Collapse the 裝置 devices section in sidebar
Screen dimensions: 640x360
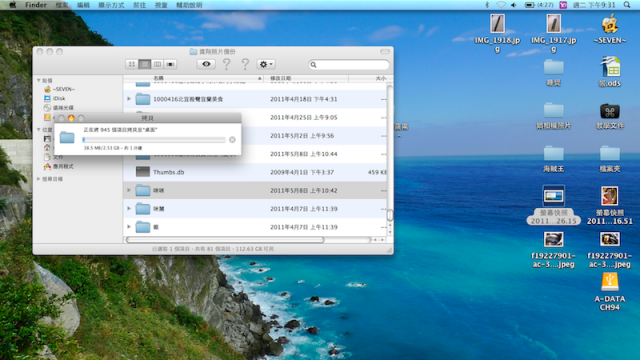click(39, 80)
